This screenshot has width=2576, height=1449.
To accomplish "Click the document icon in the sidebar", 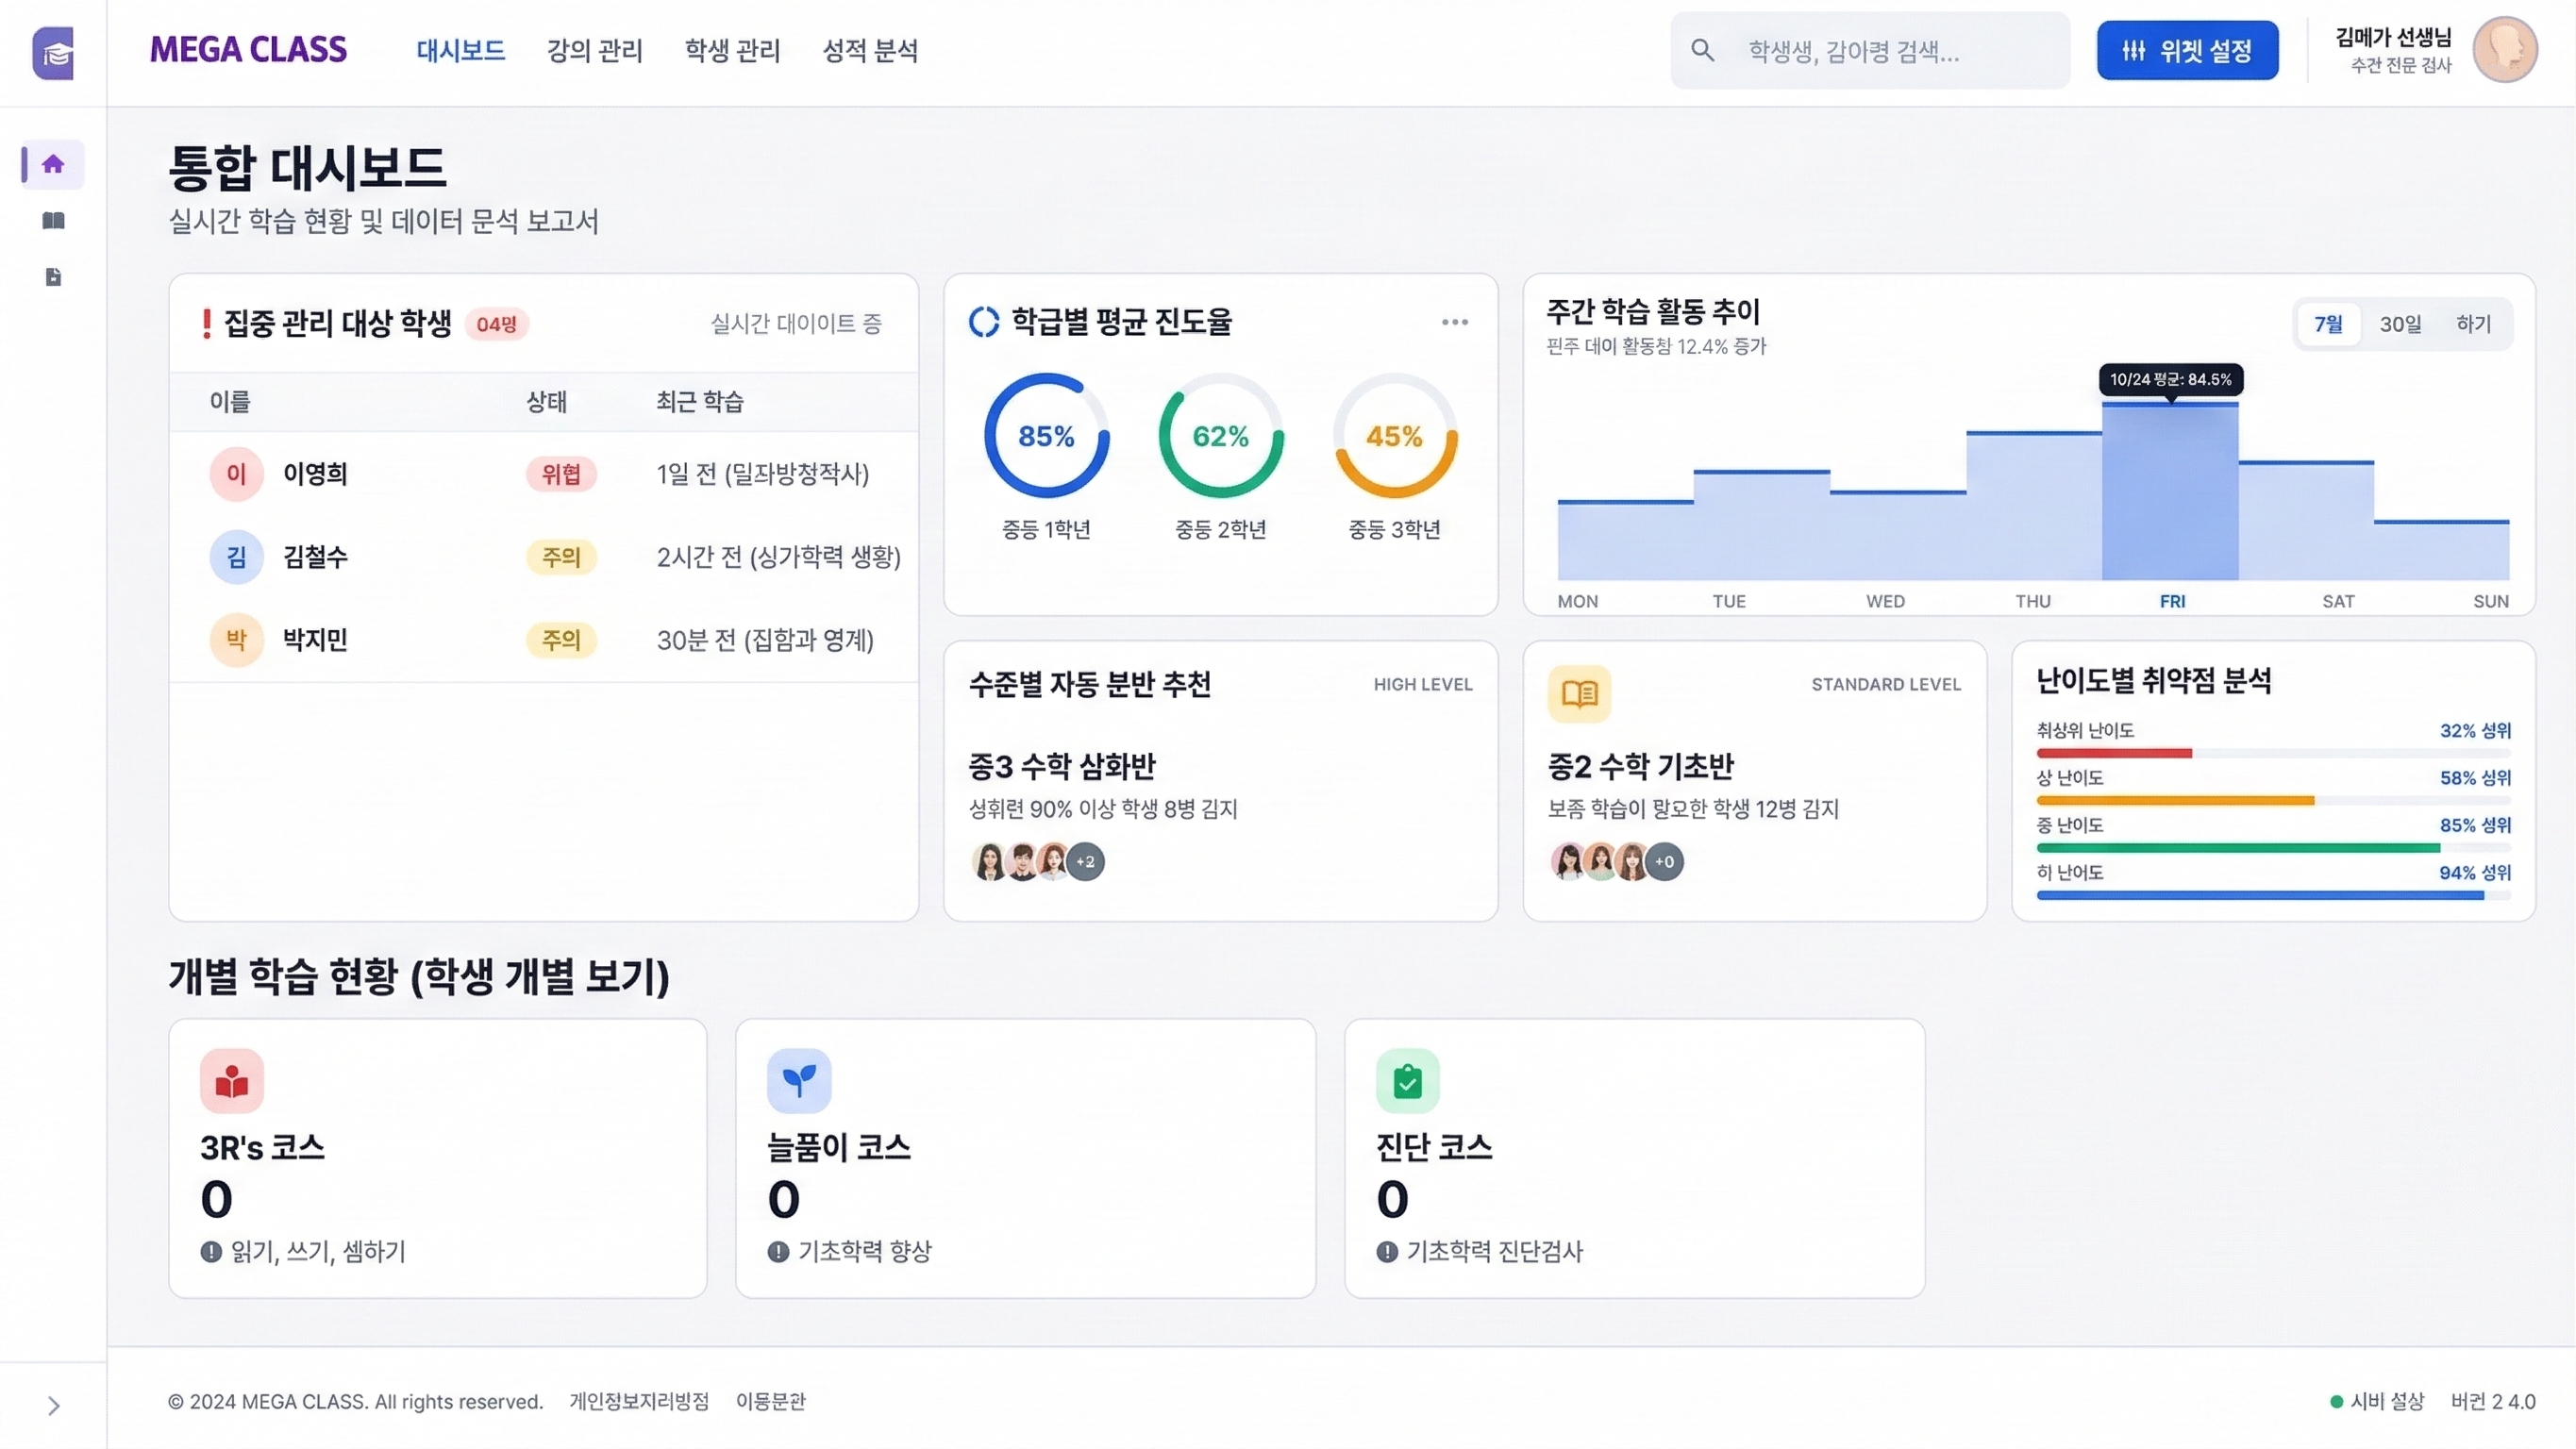I will 52,277.
